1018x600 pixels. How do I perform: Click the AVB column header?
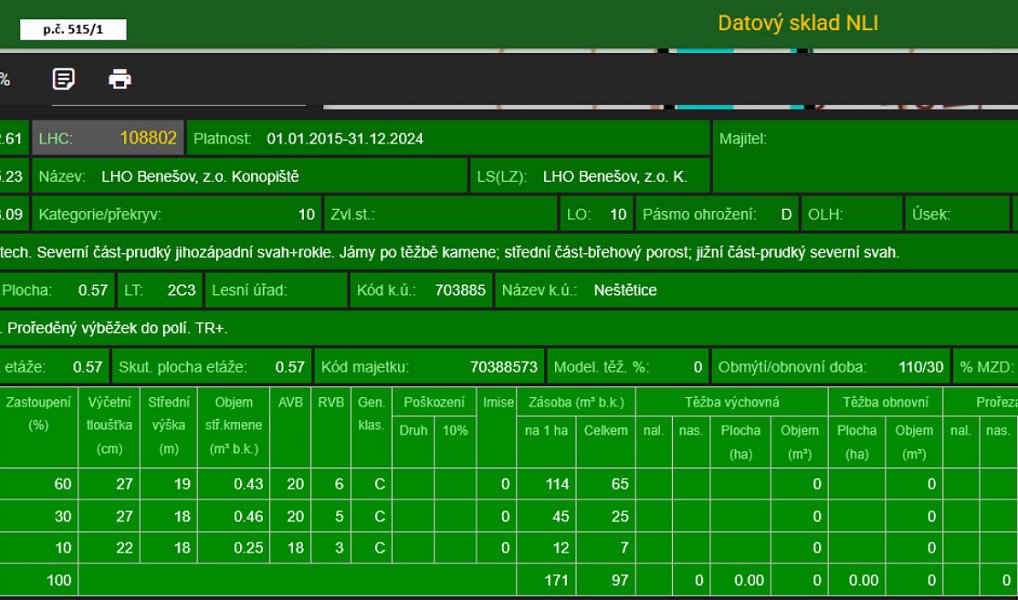pos(290,427)
